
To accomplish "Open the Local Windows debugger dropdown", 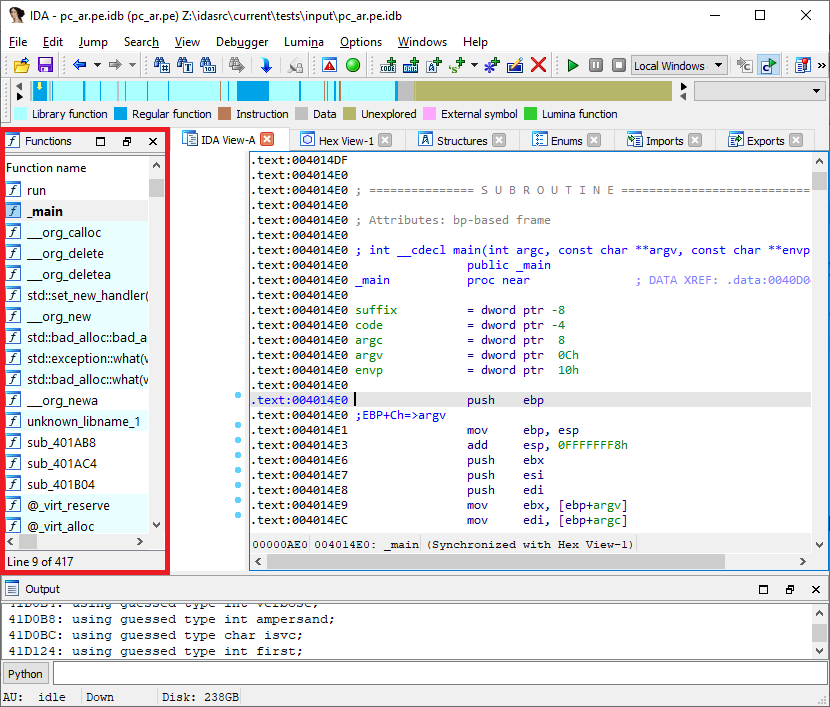I will (679, 65).
